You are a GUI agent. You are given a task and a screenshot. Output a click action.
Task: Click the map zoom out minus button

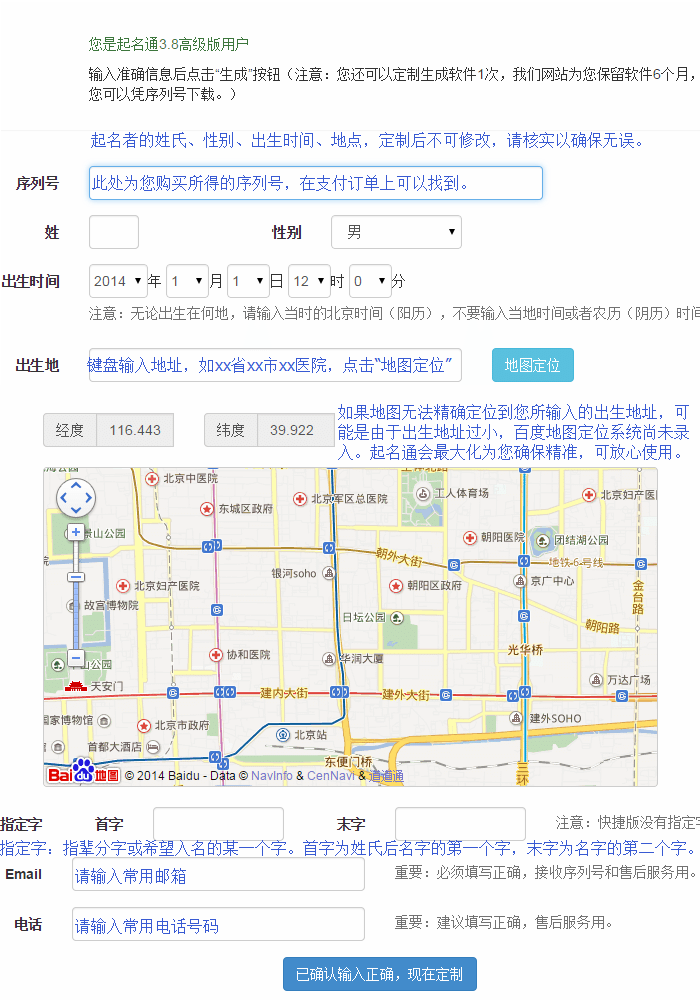(x=76, y=658)
